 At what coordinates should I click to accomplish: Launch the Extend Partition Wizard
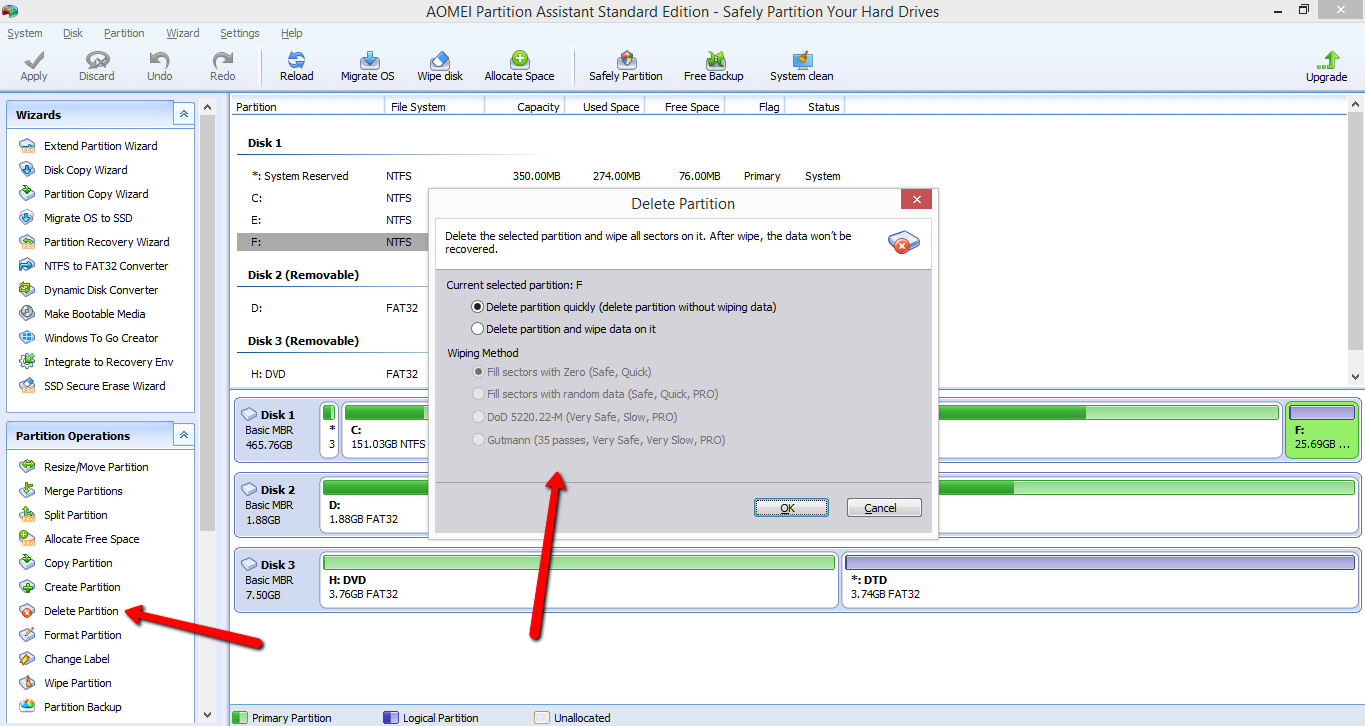click(89, 146)
